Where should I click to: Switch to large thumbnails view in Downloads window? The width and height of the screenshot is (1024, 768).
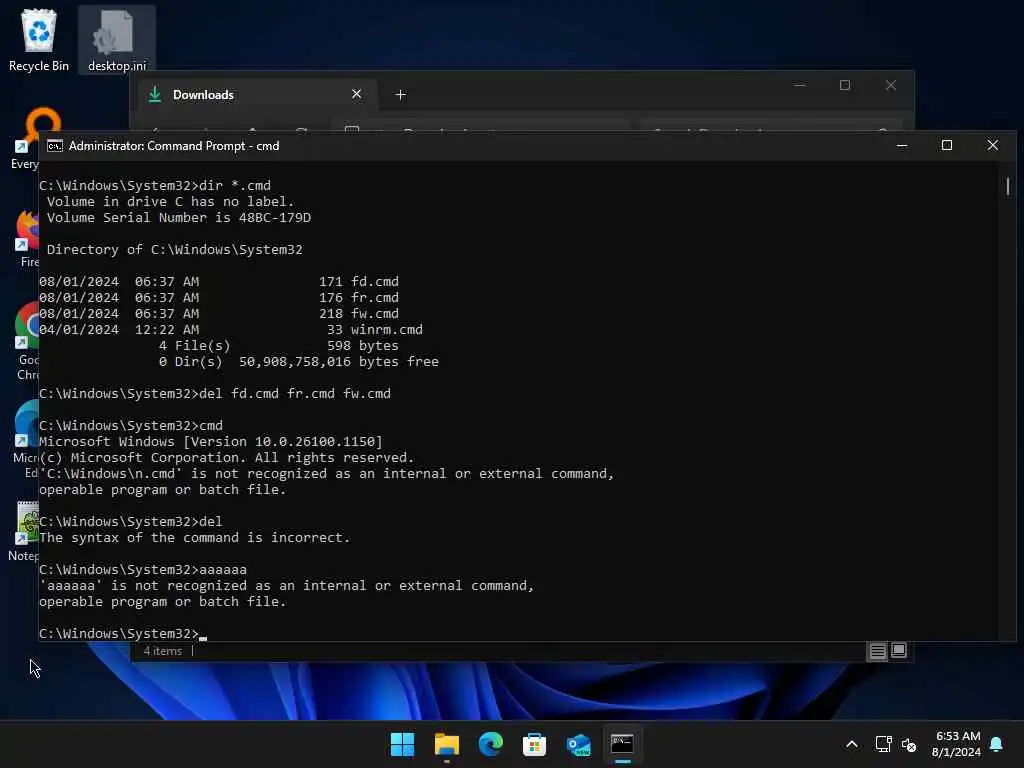(899, 650)
